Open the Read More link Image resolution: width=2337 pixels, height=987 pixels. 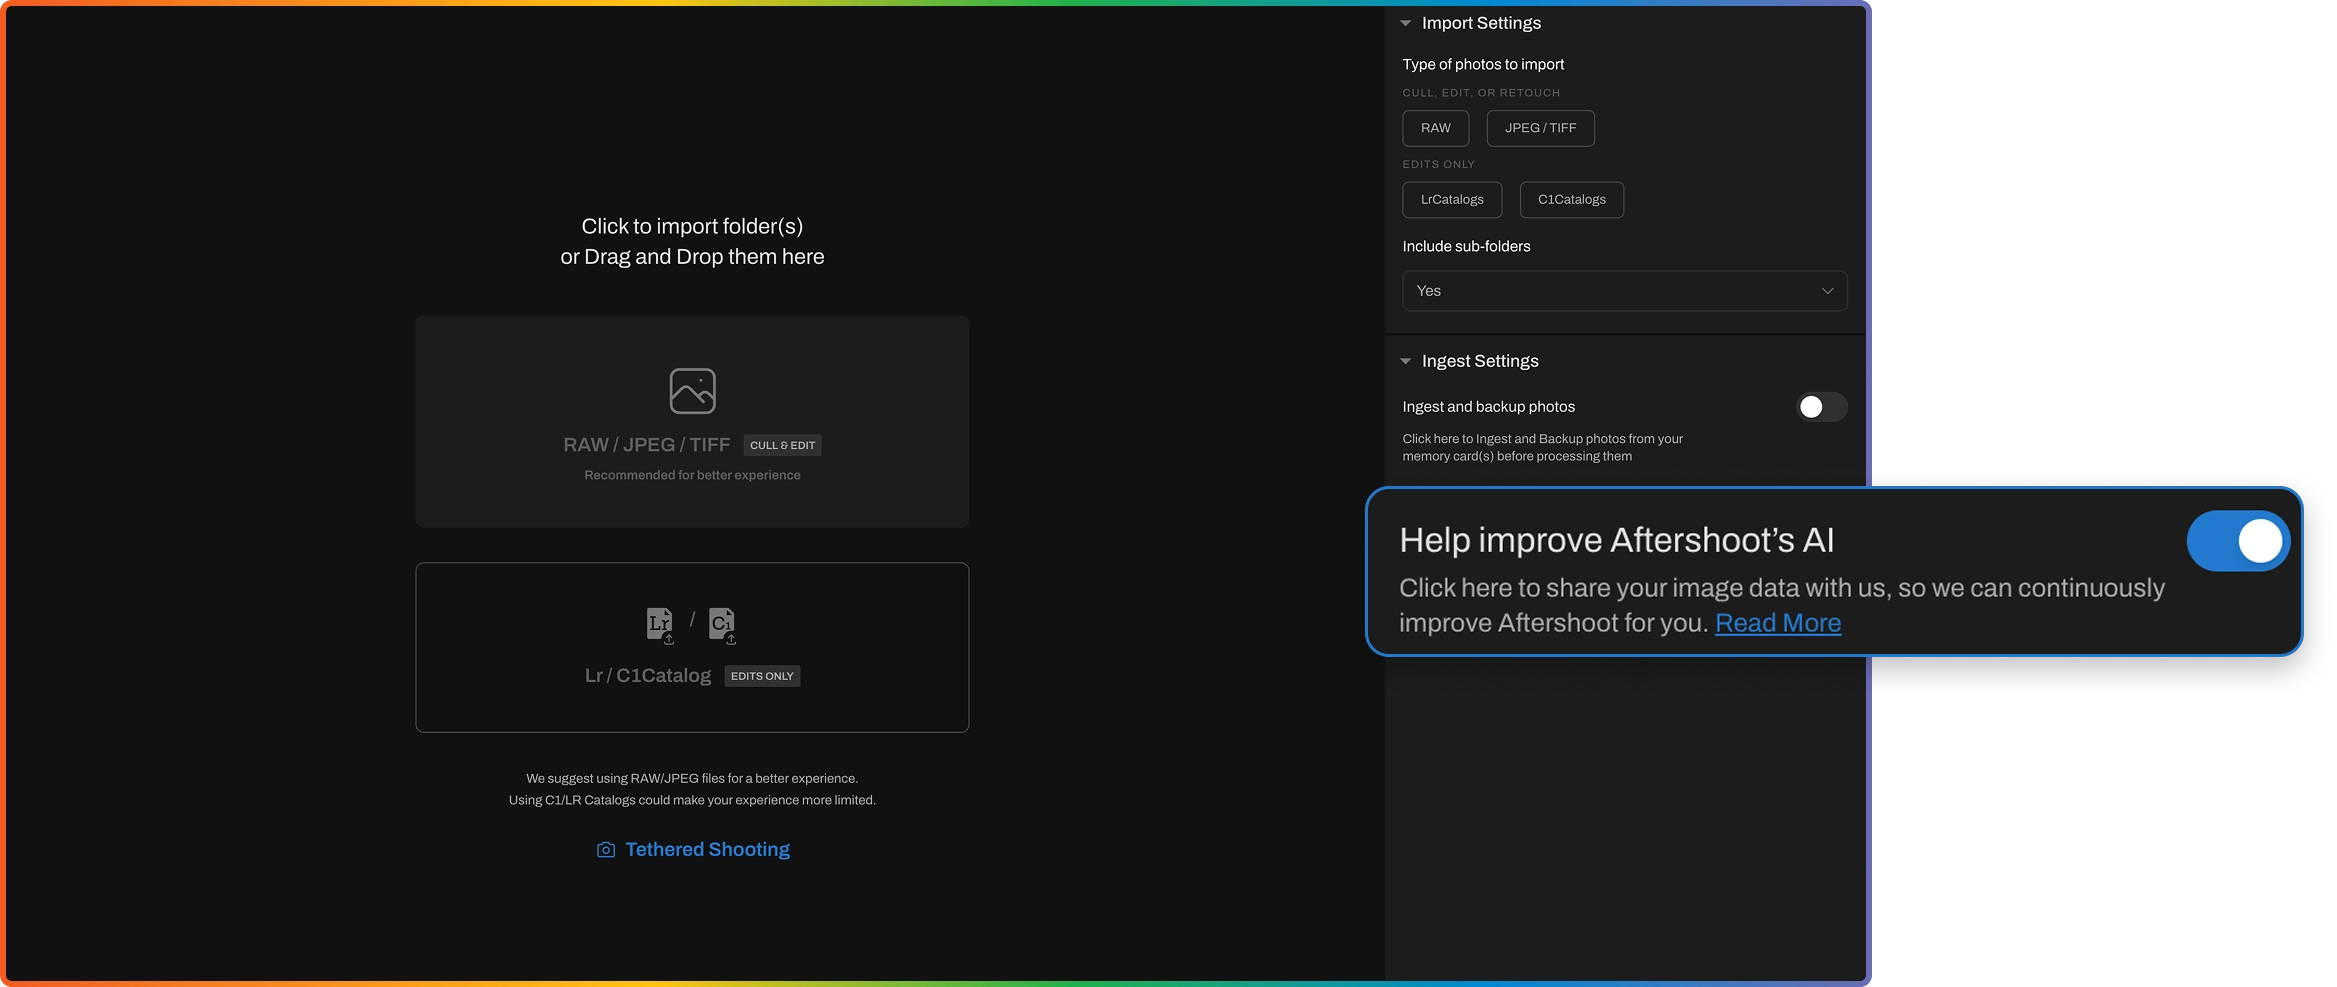coord(1777,623)
